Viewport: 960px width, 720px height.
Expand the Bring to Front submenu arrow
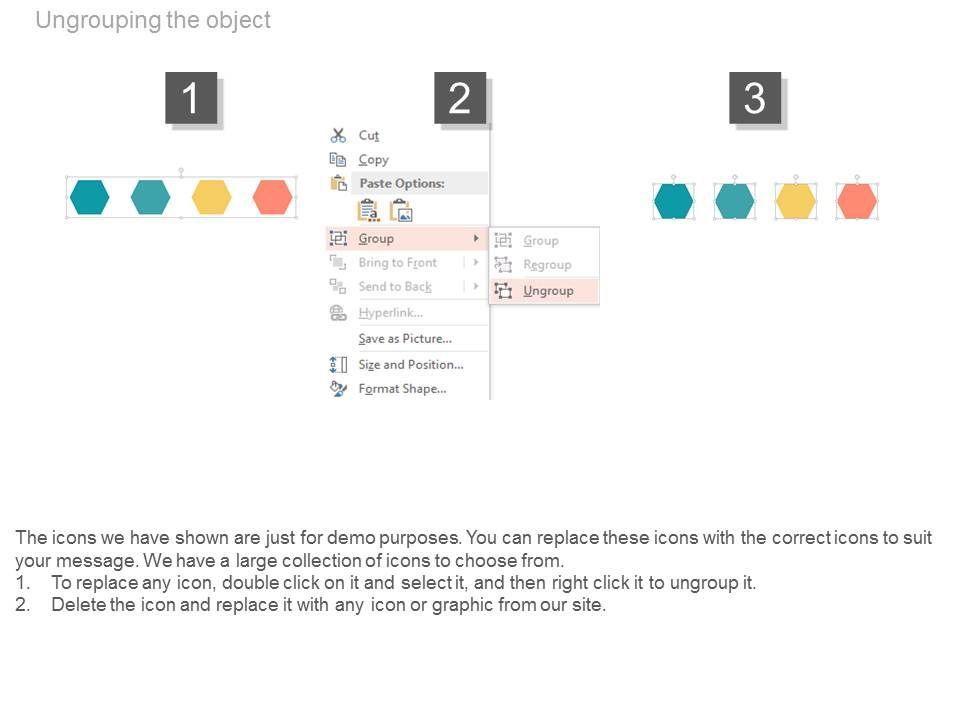click(476, 263)
